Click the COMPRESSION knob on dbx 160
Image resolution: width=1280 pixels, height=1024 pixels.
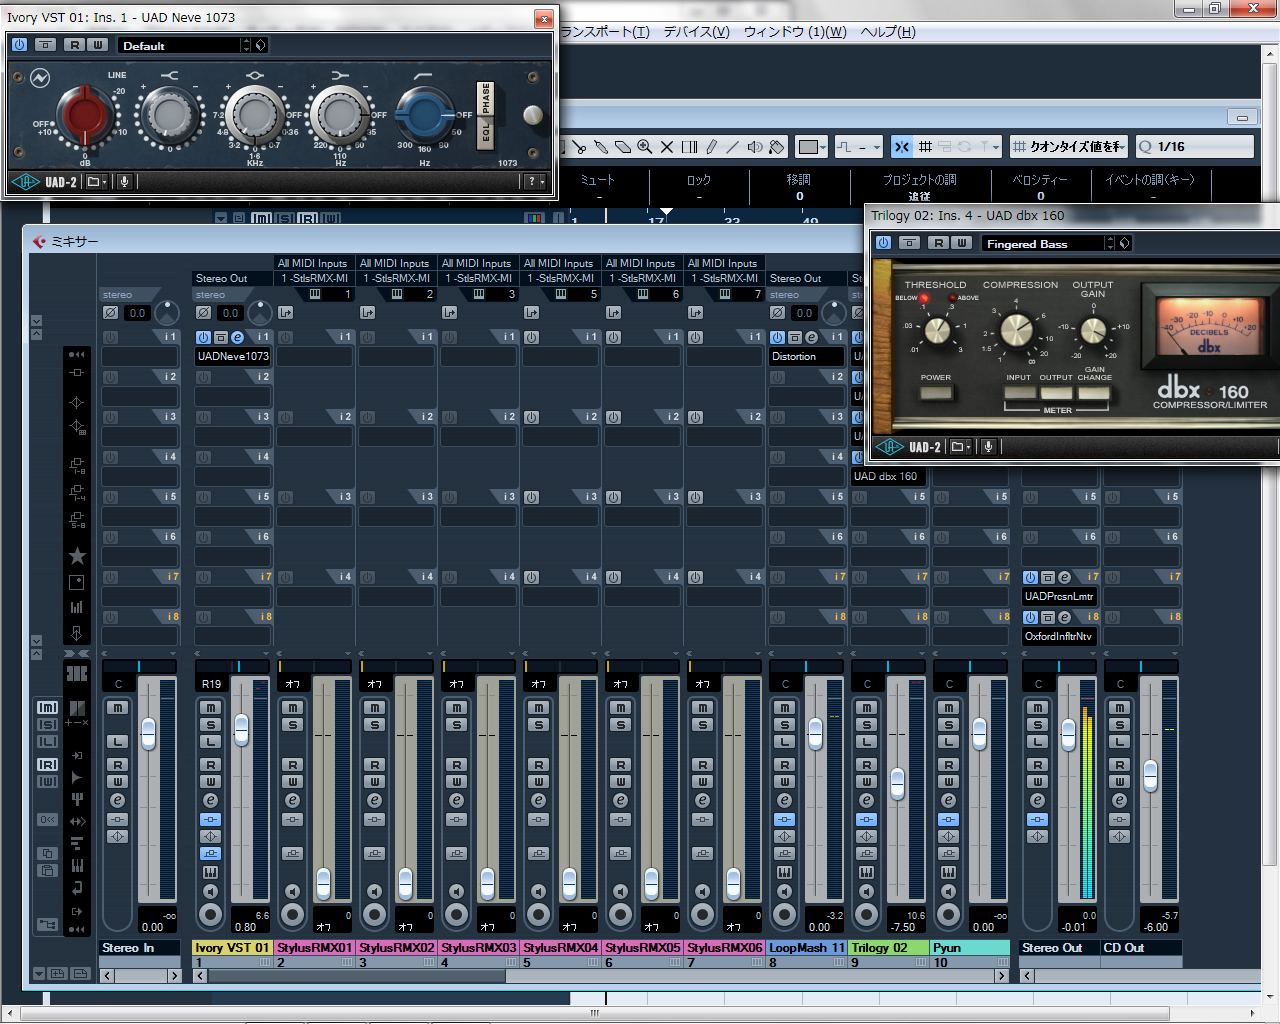point(1016,329)
